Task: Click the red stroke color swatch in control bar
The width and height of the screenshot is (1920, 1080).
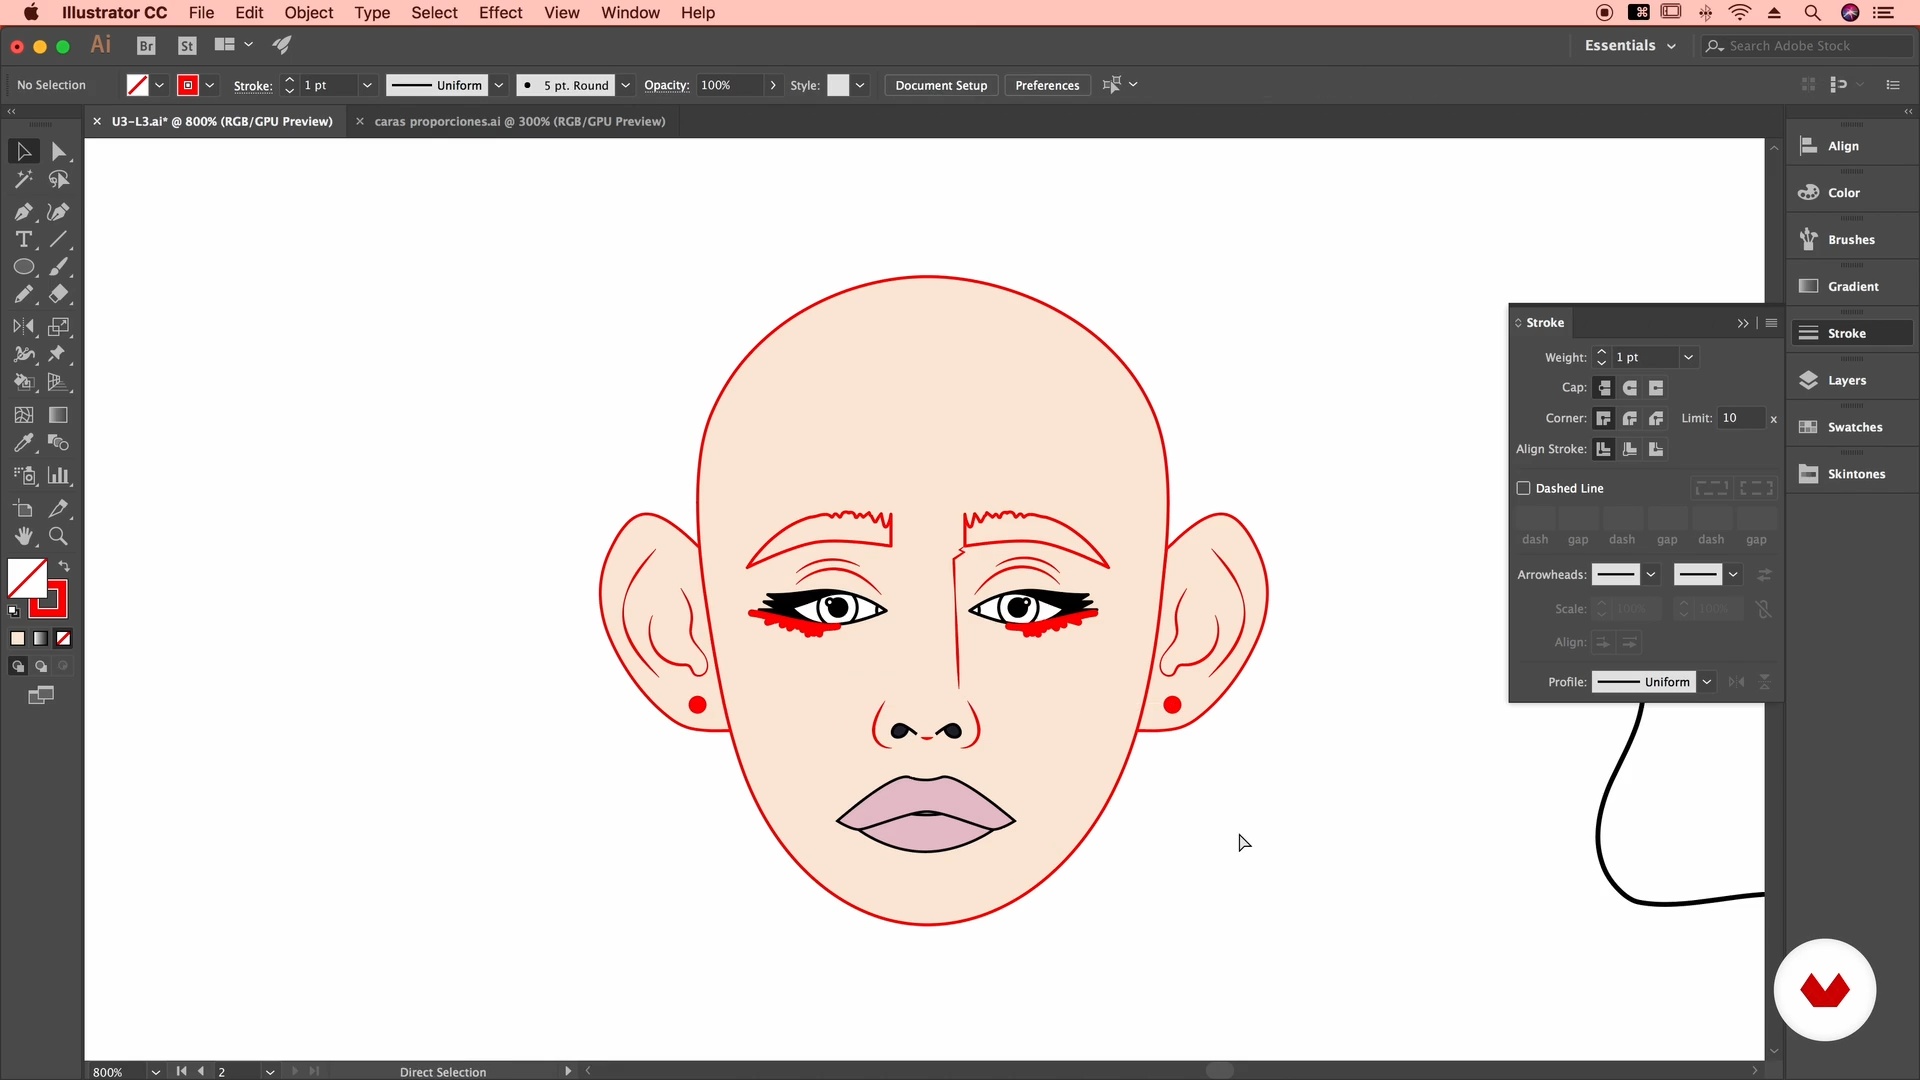Action: point(188,86)
